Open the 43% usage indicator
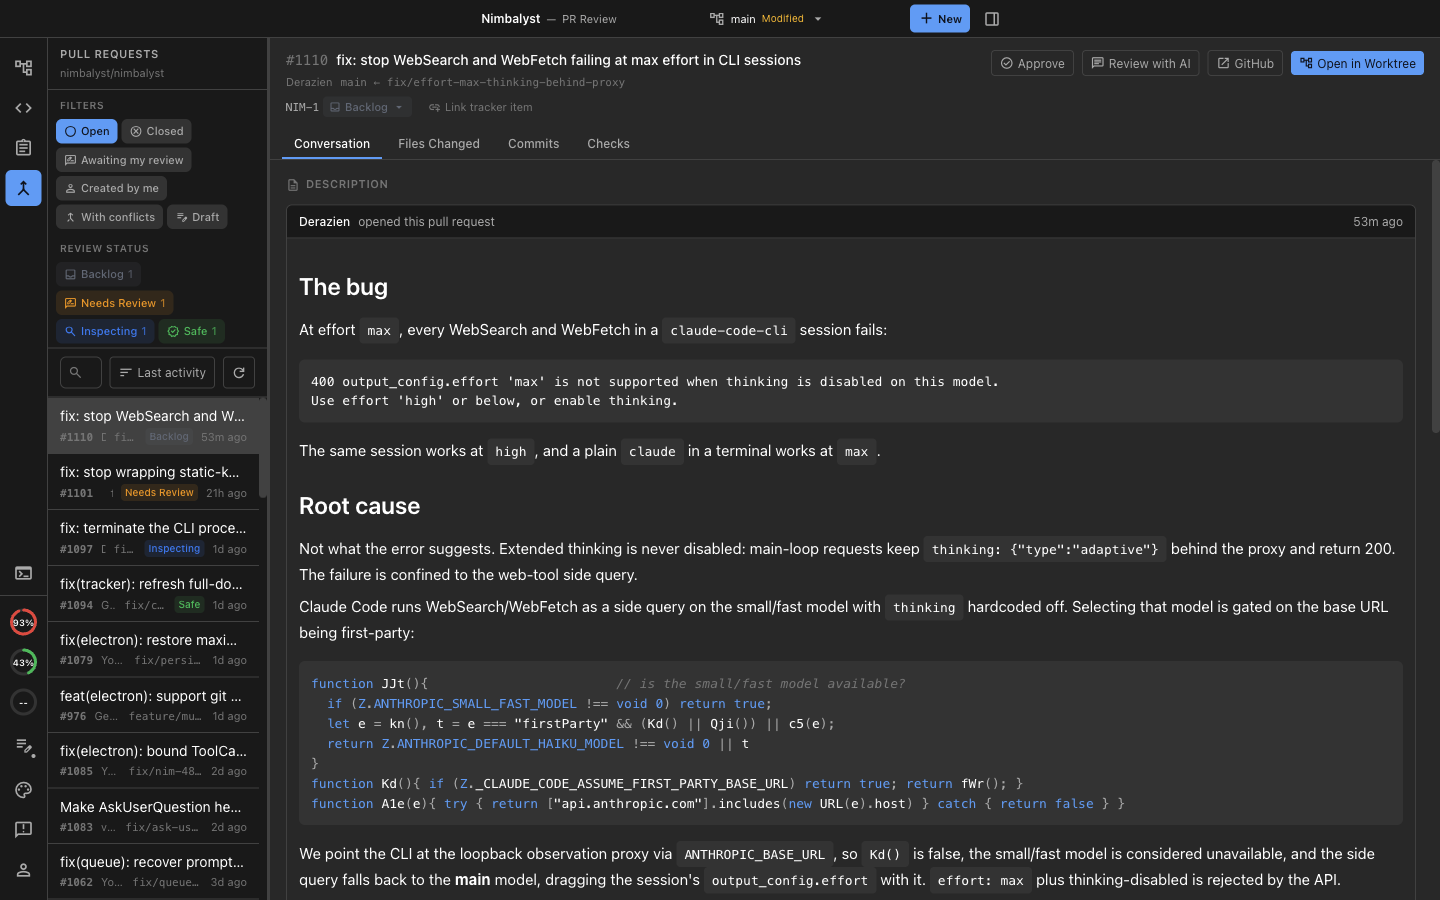The height and width of the screenshot is (900, 1440). pyautogui.click(x=23, y=662)
